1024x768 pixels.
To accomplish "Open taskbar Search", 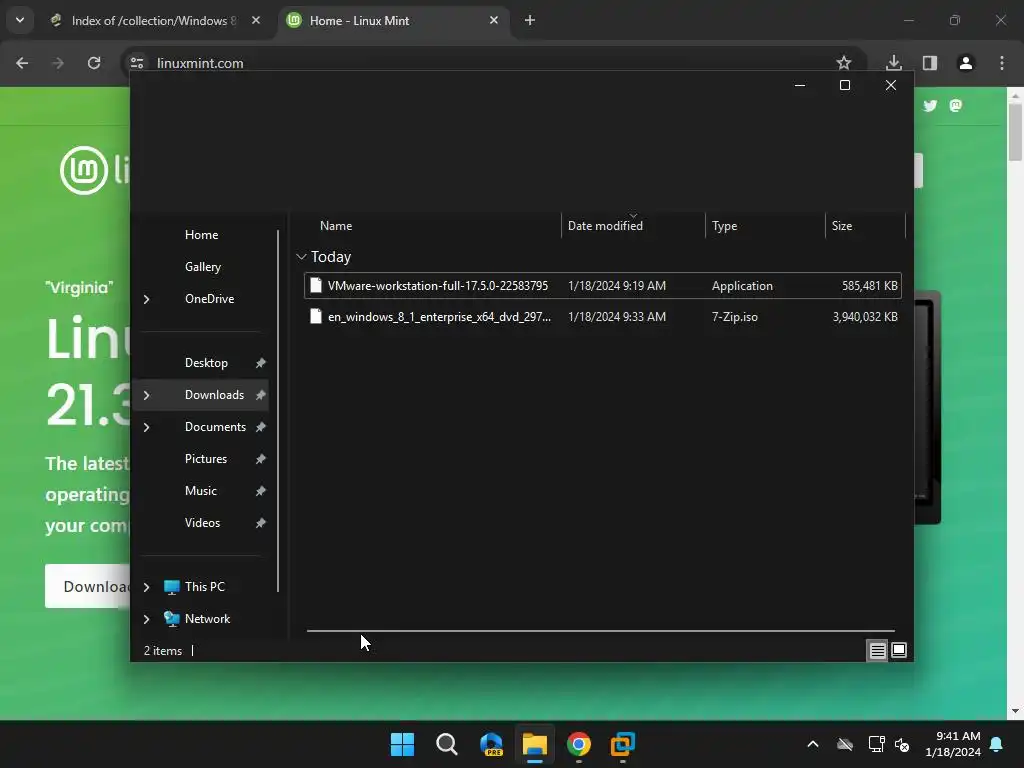I will pos(447,744).
